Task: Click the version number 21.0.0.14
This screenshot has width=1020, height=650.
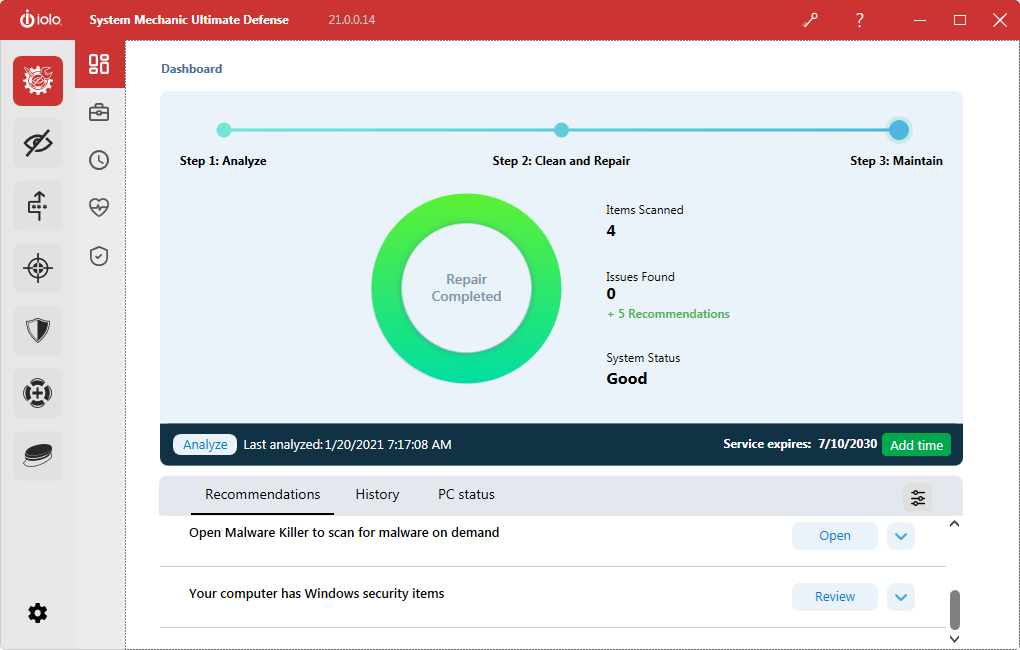Action: [x=352, y=20]
